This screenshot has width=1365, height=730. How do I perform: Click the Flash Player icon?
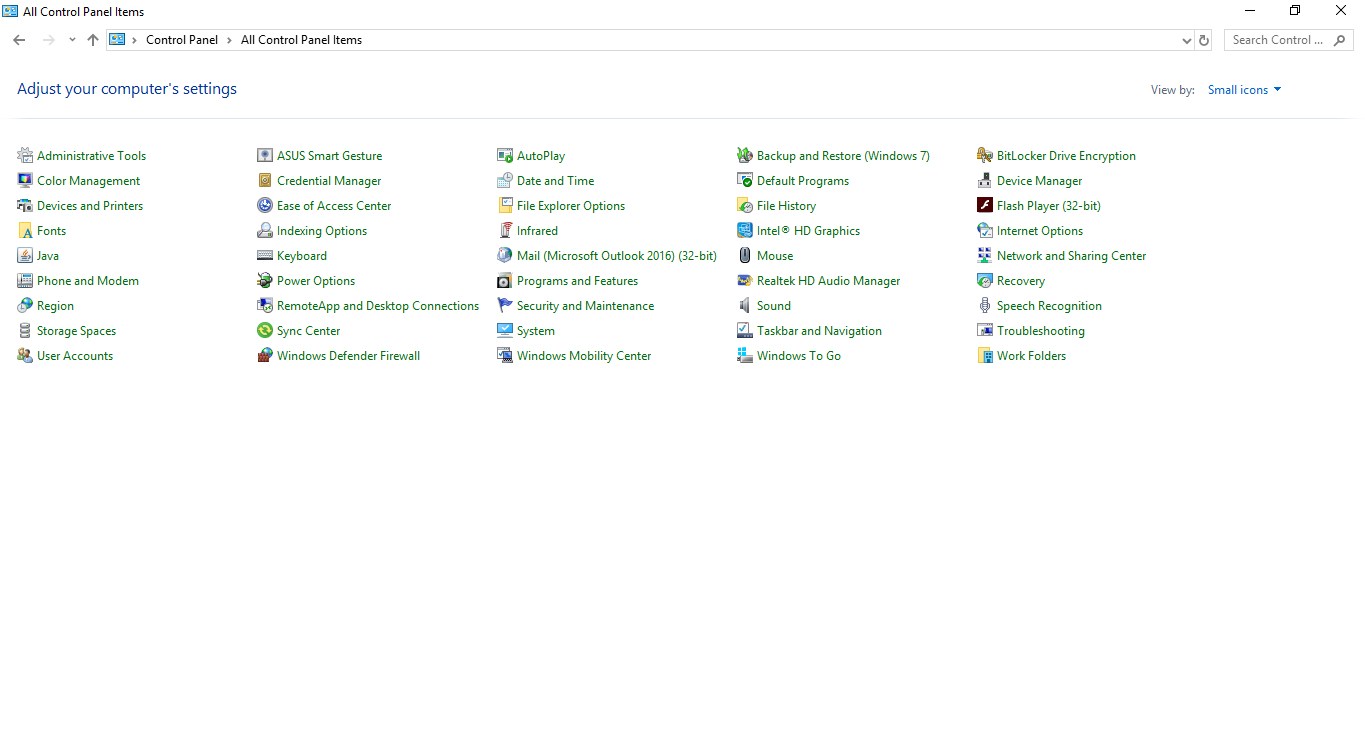[x=985, y=205]
